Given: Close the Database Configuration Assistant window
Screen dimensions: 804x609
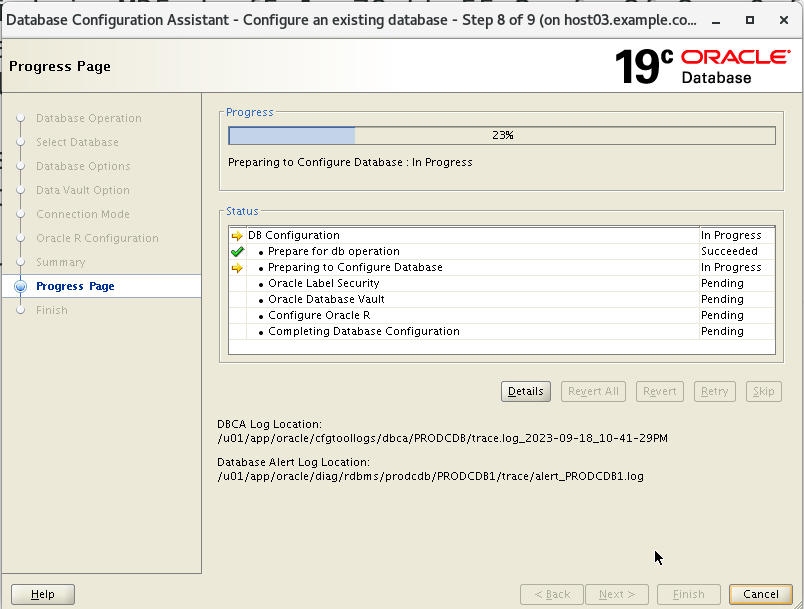Looking at the screenshot, I should point(783,21).
